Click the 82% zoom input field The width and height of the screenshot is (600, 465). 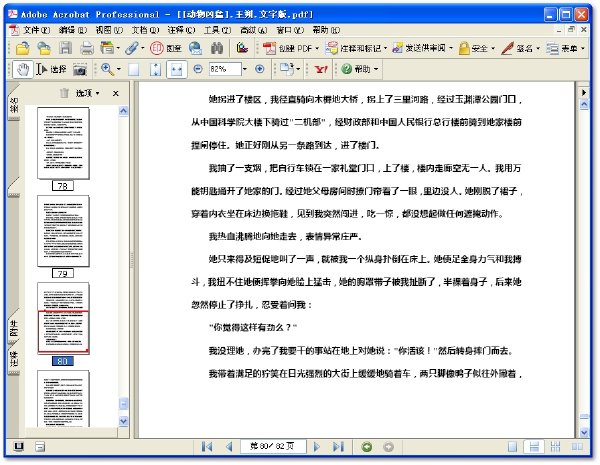point(225,69)
